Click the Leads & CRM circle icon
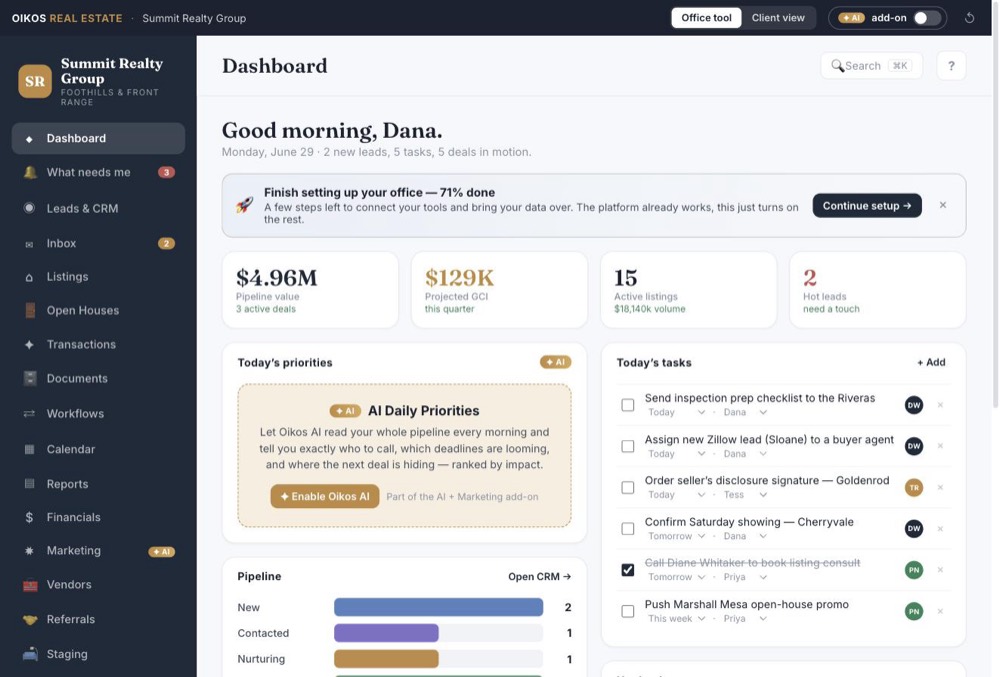 [29, 208]
